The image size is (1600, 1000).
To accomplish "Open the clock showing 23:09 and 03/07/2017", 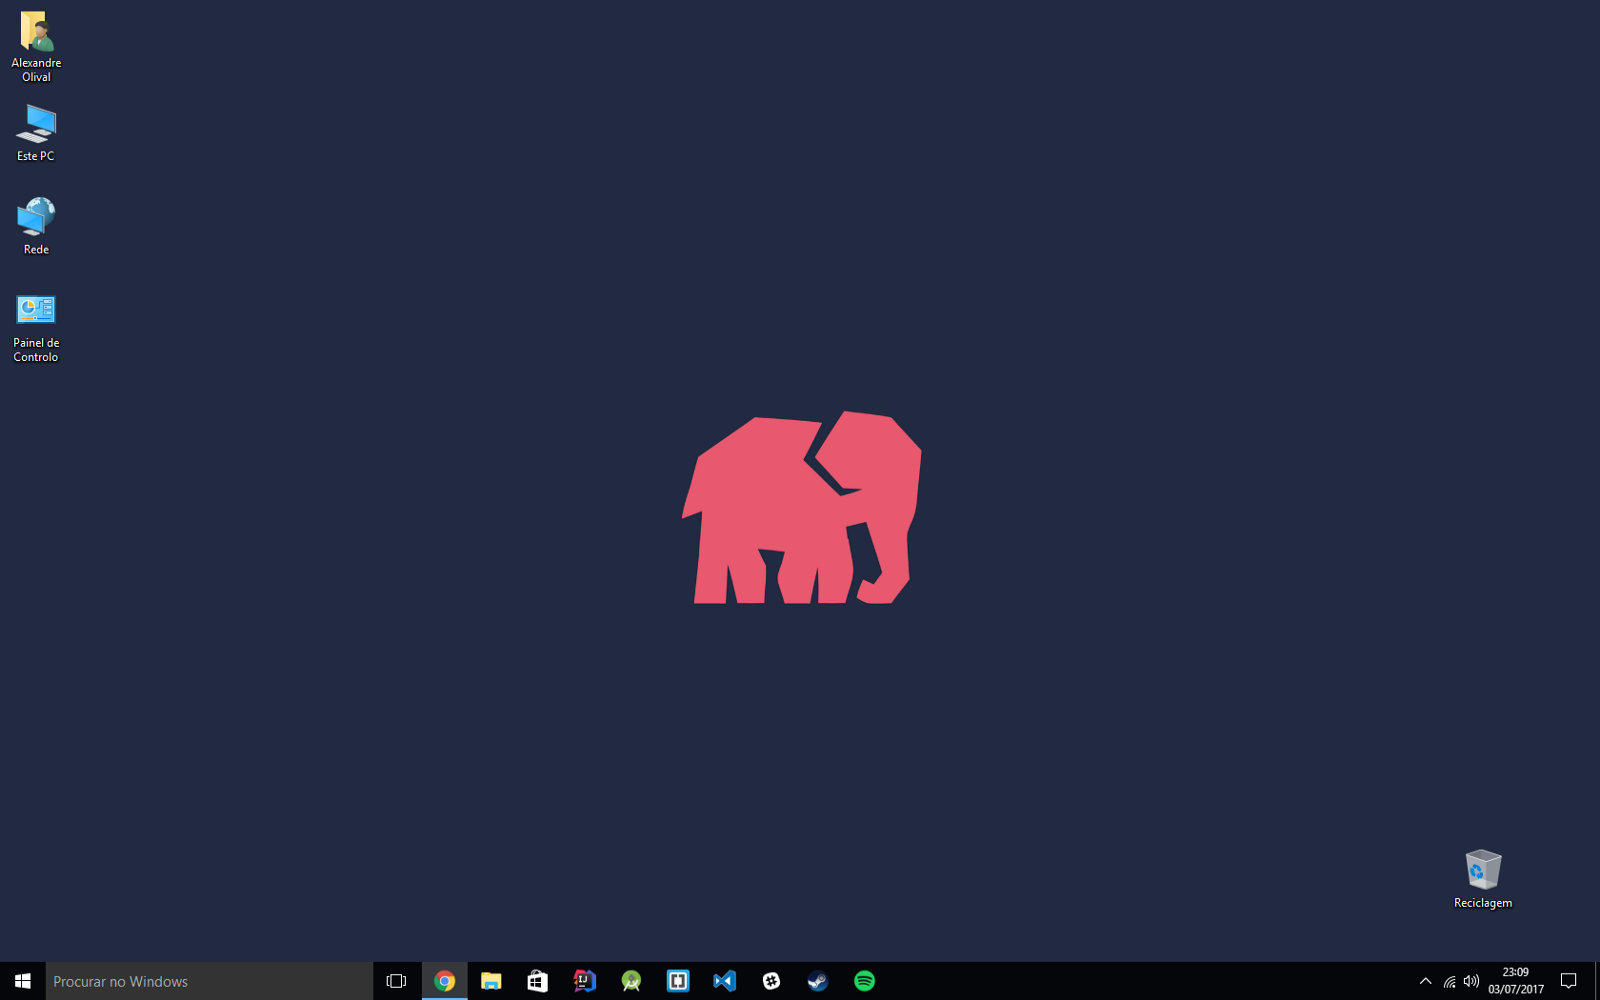I will click(1516, 981).
